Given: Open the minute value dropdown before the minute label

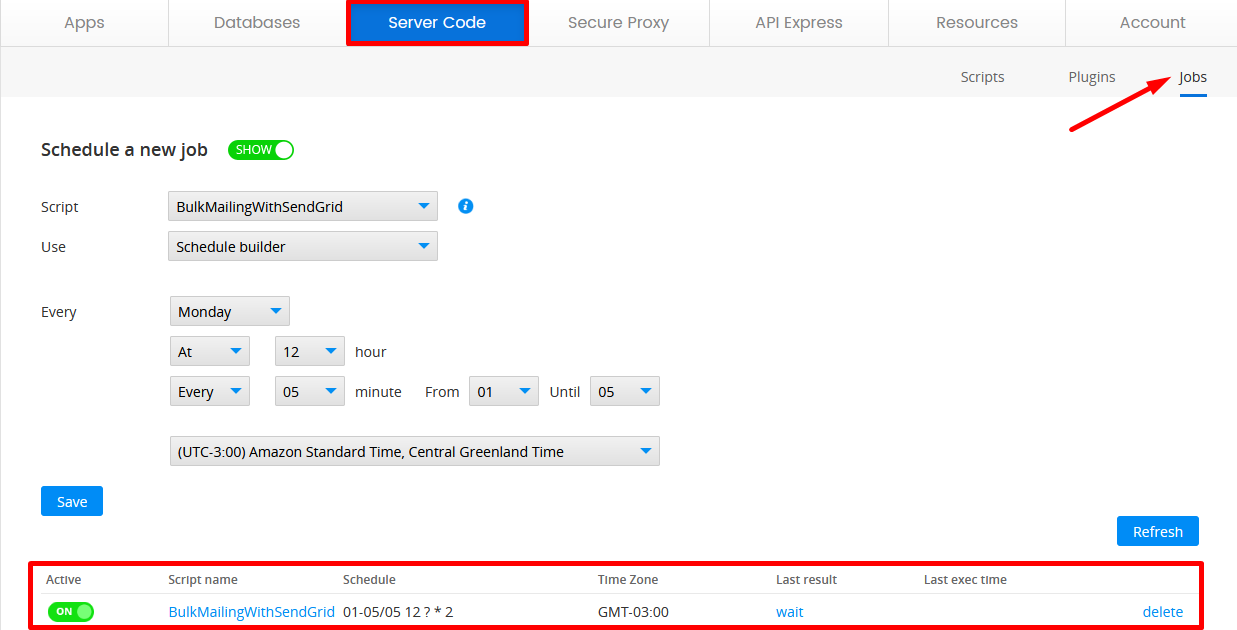Looking at the screenshot, I should (x=310, y=391).
